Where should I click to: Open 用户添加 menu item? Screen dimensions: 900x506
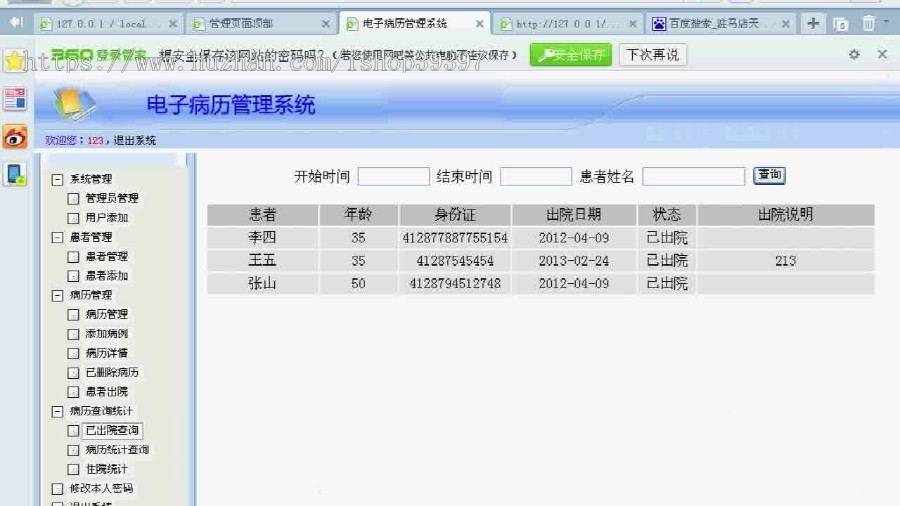(107, 217)
